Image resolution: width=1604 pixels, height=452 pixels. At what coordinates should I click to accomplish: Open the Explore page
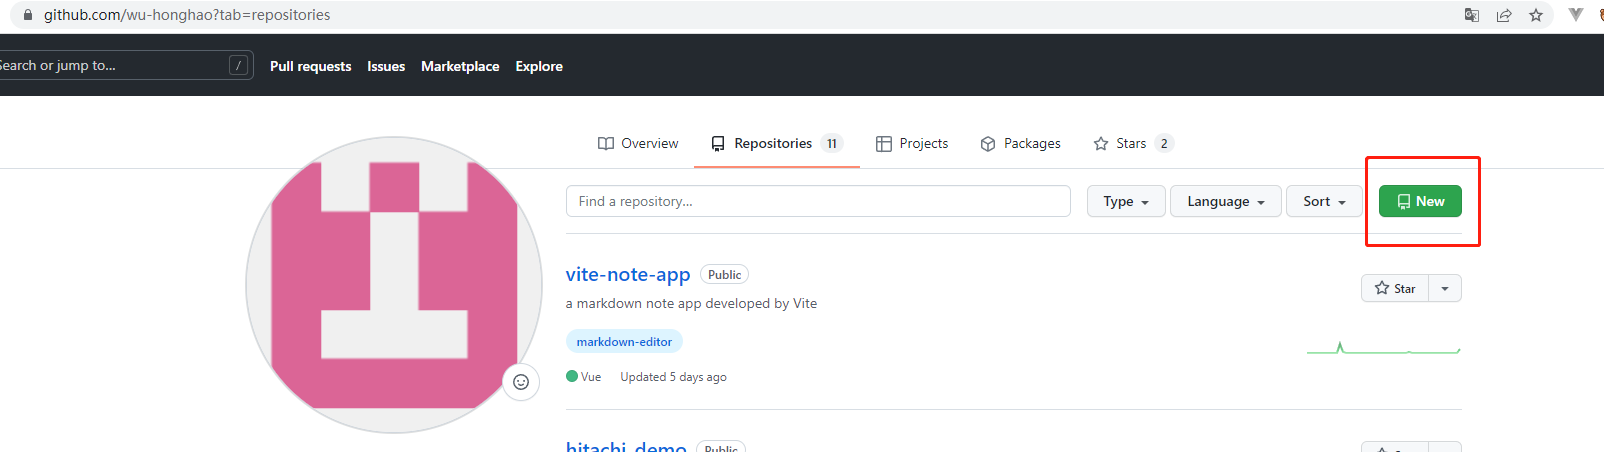539,66
